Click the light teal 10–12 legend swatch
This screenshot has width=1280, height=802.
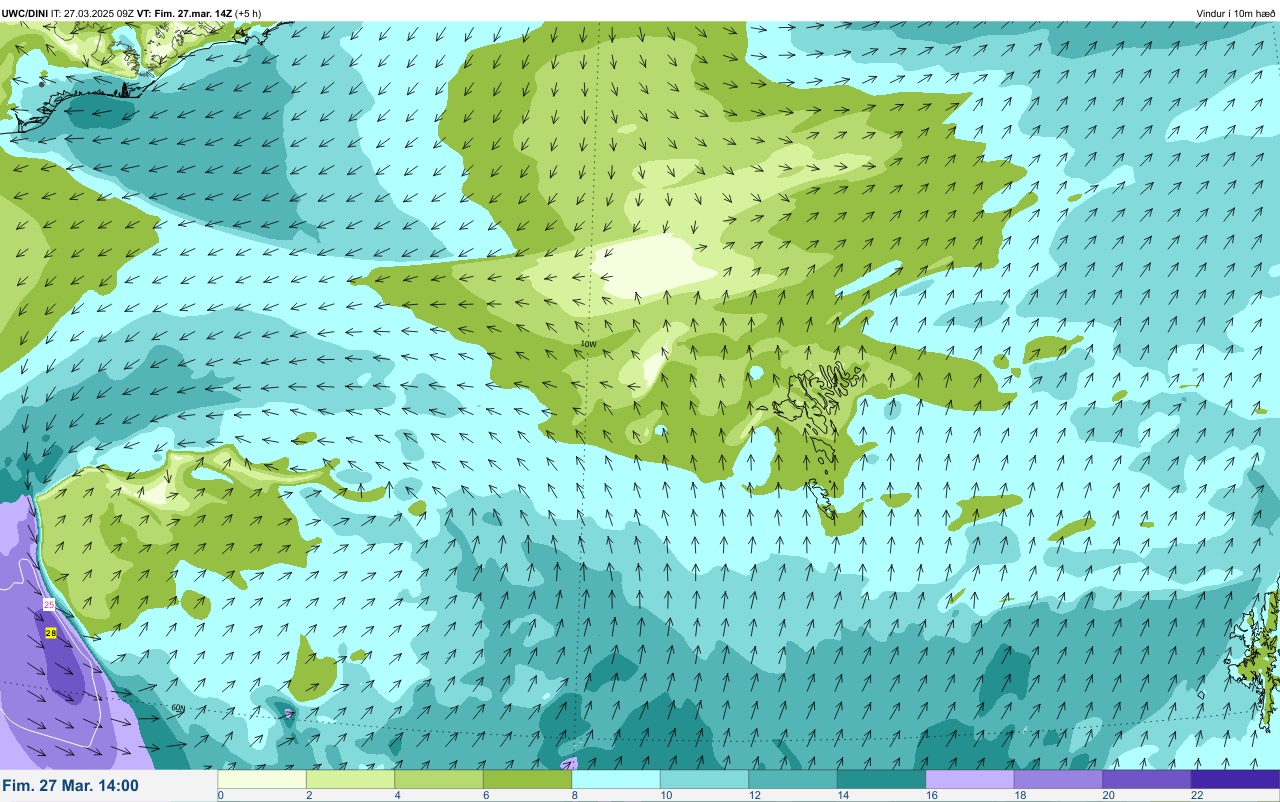click(704, 779)
